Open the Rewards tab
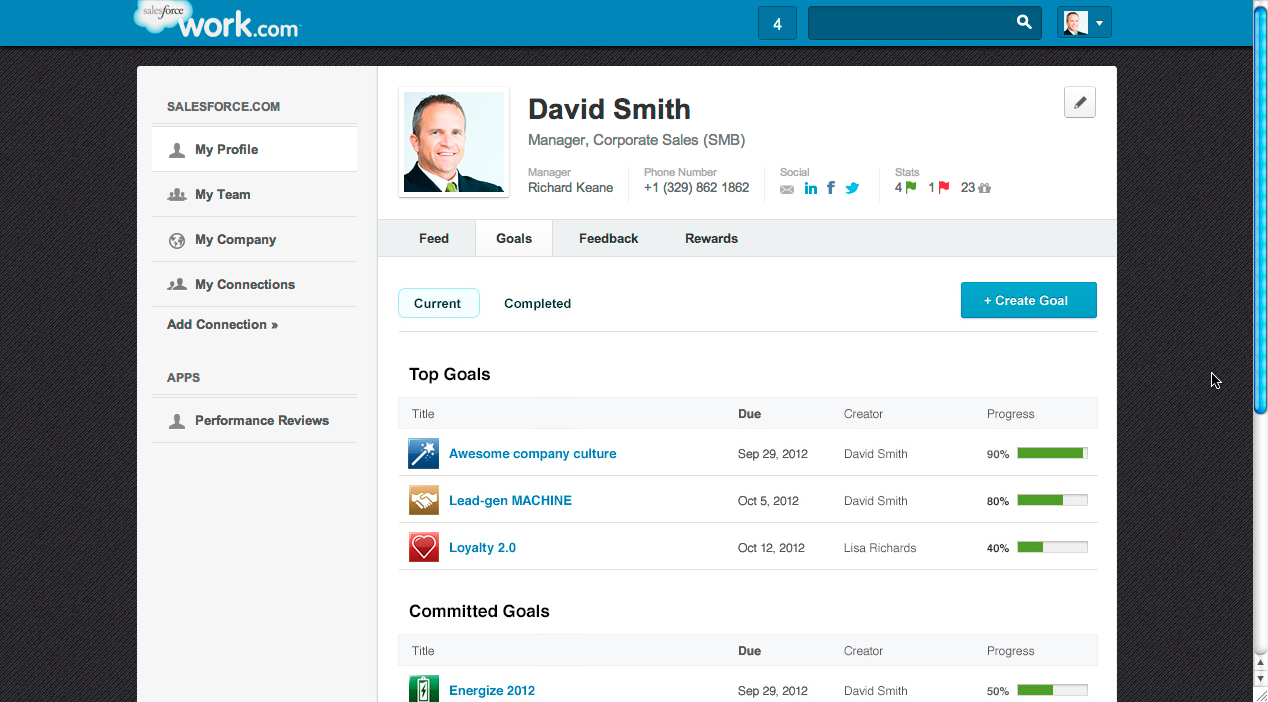This screenshot has width=1268, height=702. point(711,239)
